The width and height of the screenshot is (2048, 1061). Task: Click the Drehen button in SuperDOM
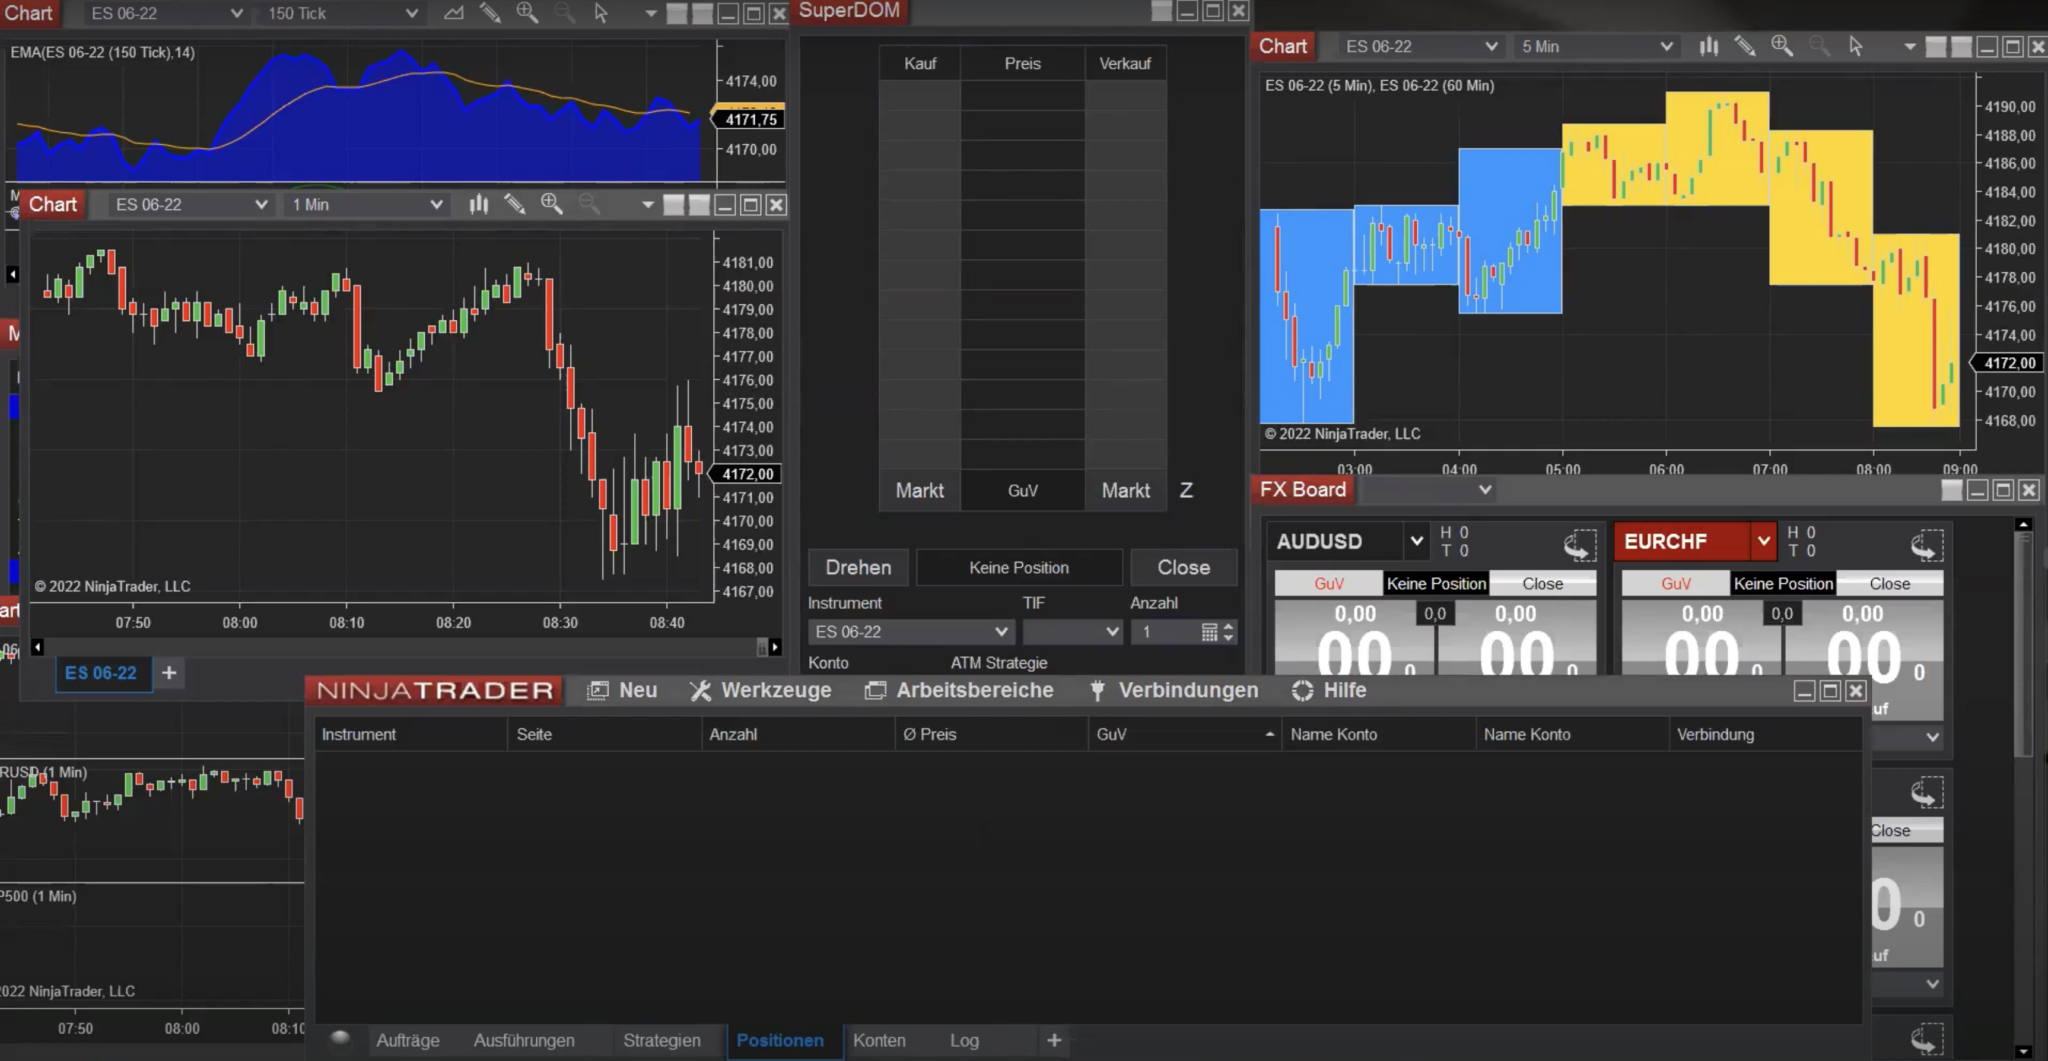pos(857,567)
